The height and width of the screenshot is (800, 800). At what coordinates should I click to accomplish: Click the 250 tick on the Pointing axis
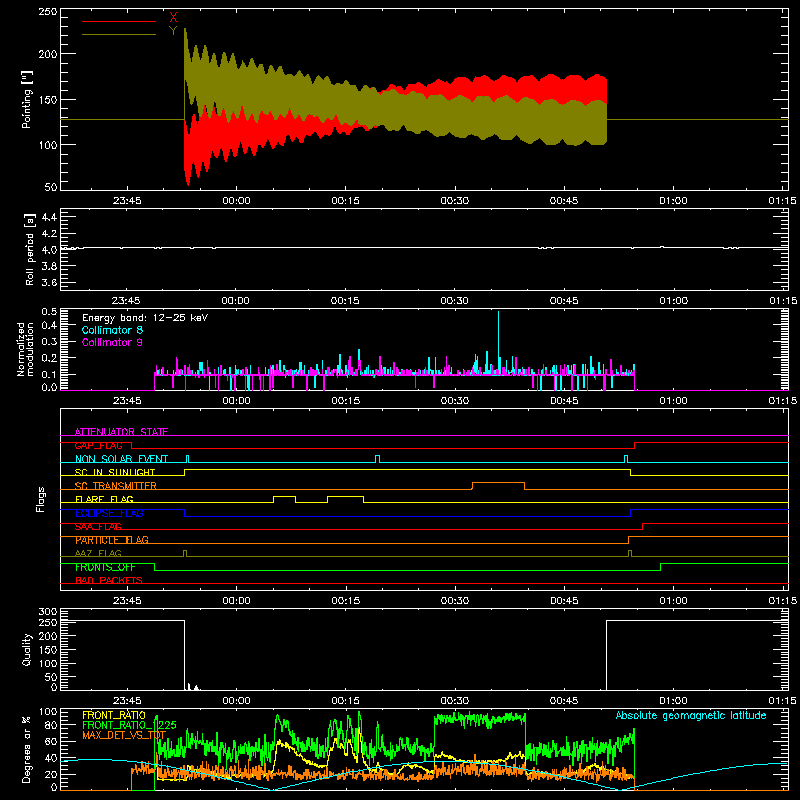48,11
